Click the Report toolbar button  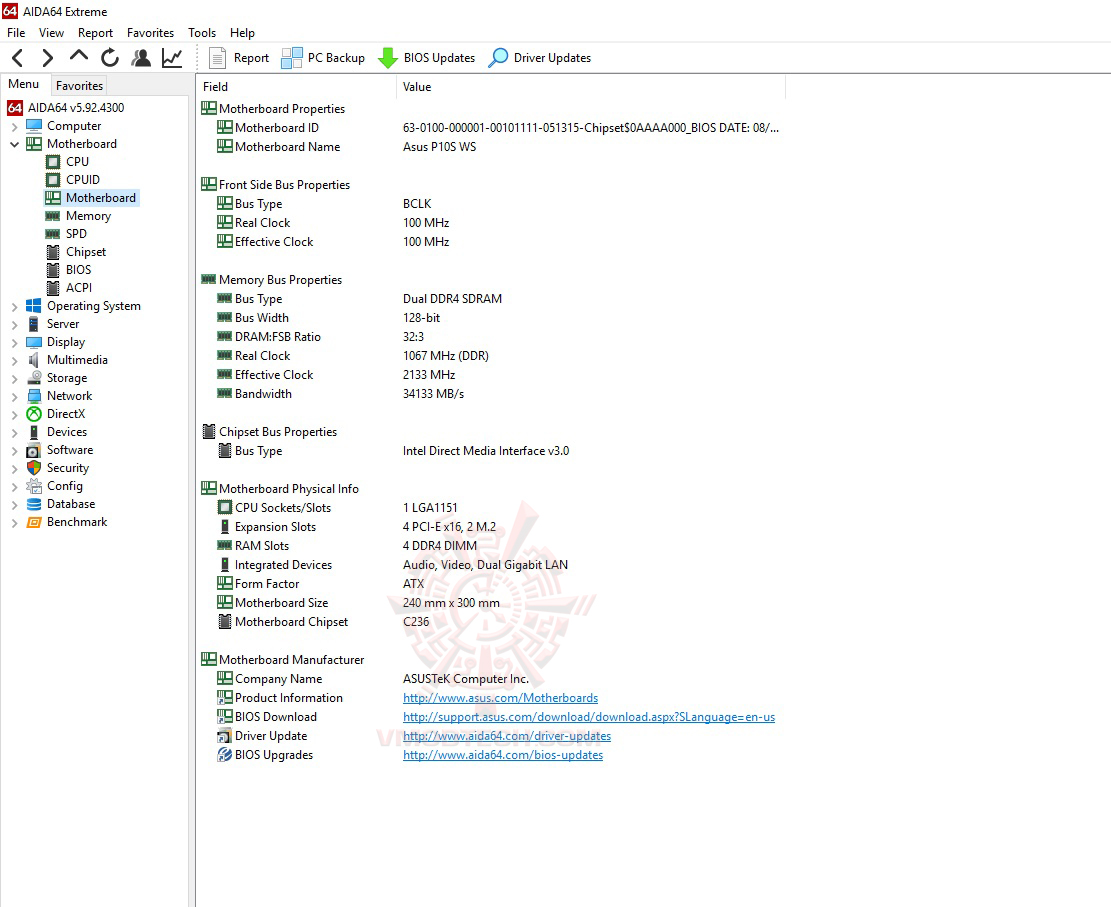(x=239, y=57)
